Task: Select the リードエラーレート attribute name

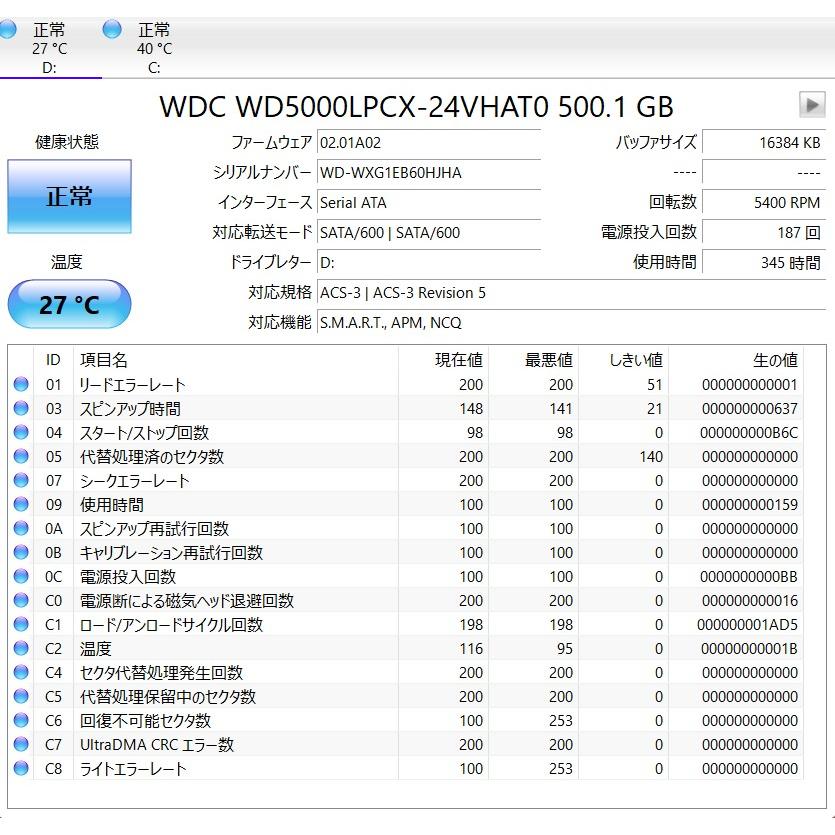Action: click(x=132, y=384)
